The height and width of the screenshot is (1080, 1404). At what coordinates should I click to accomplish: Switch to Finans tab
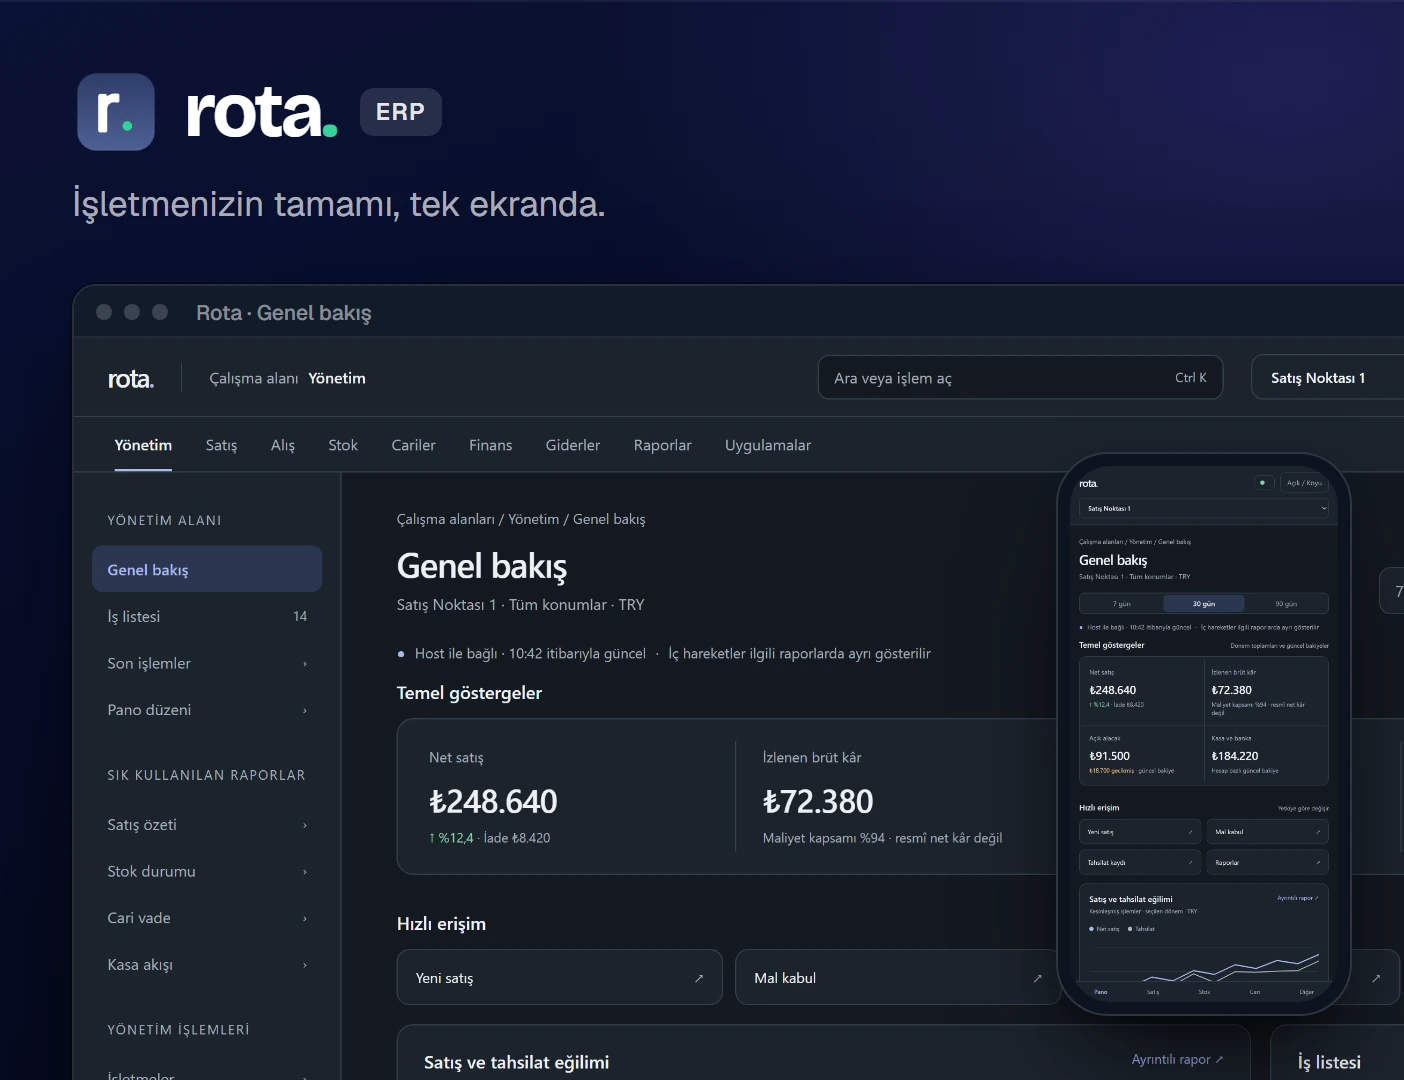coord(490,445)
